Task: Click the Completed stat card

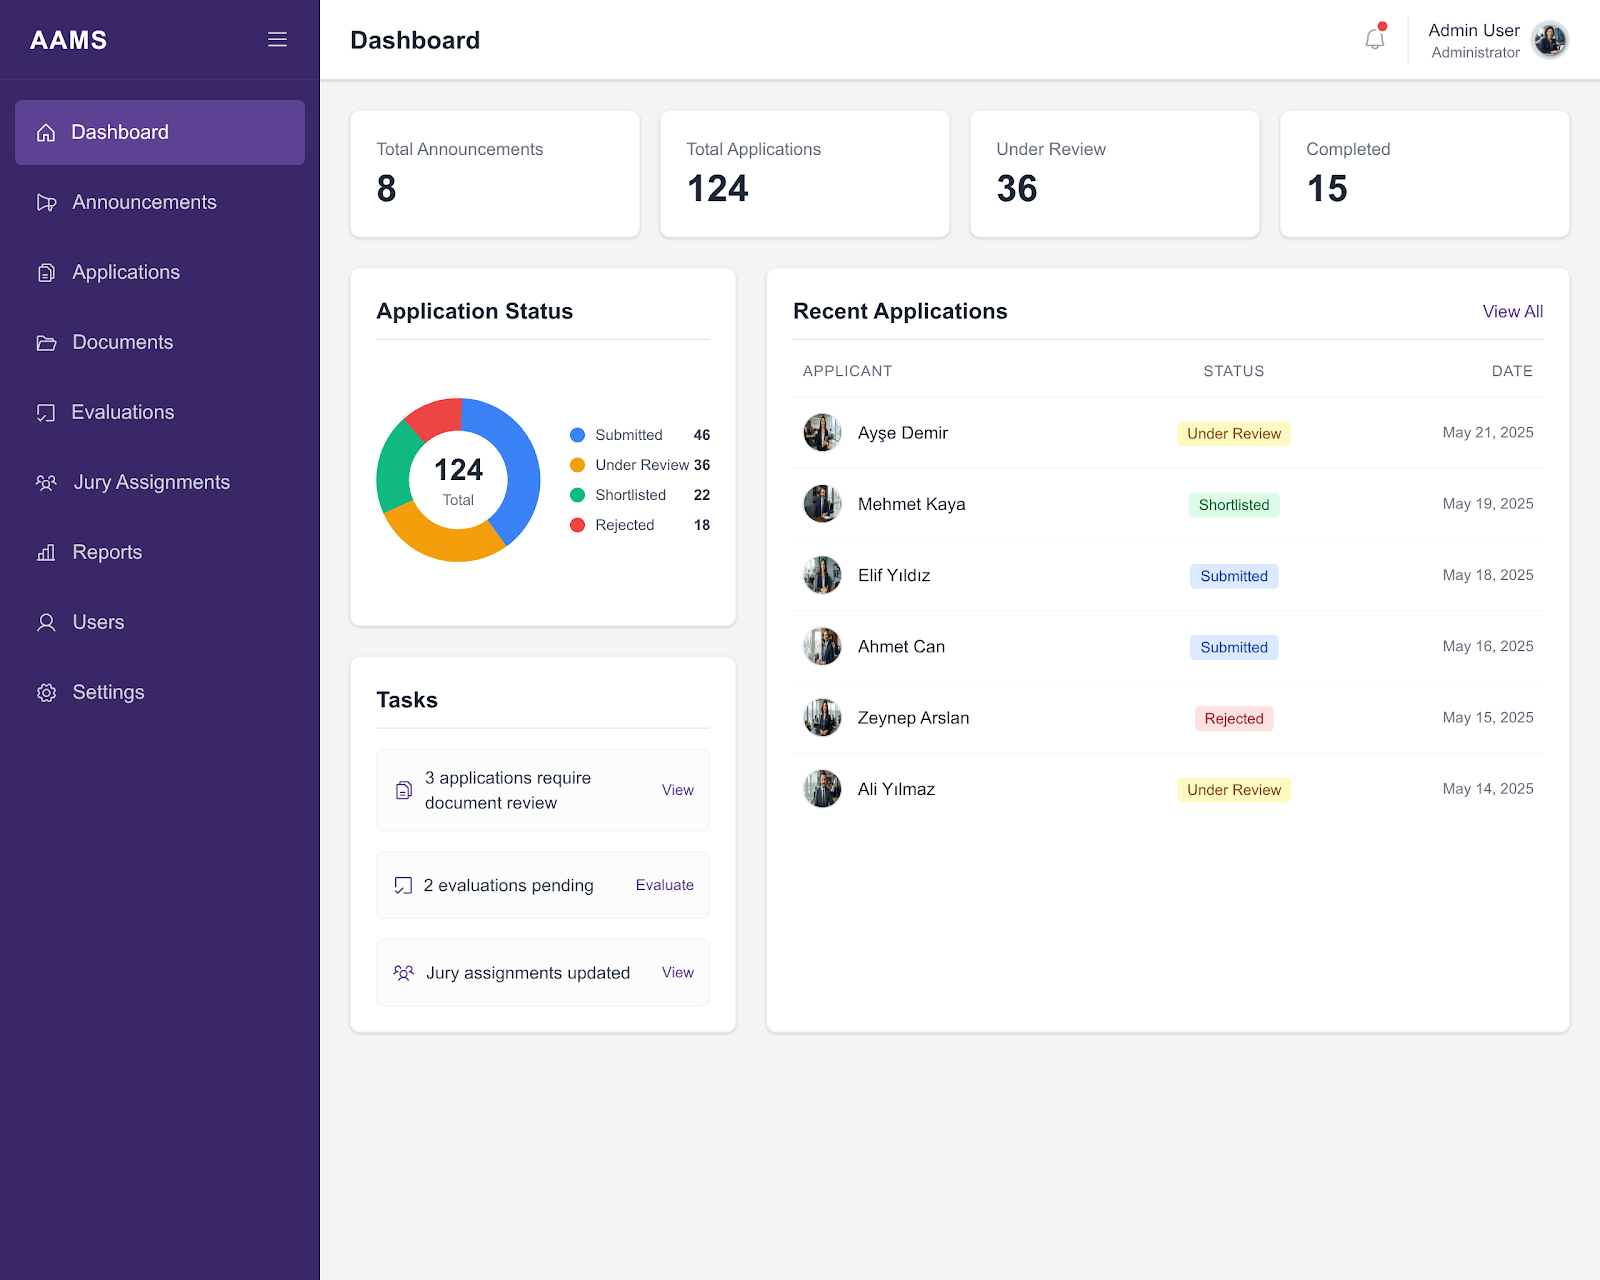Action: pyautogui.click(x=1425, y=174)
